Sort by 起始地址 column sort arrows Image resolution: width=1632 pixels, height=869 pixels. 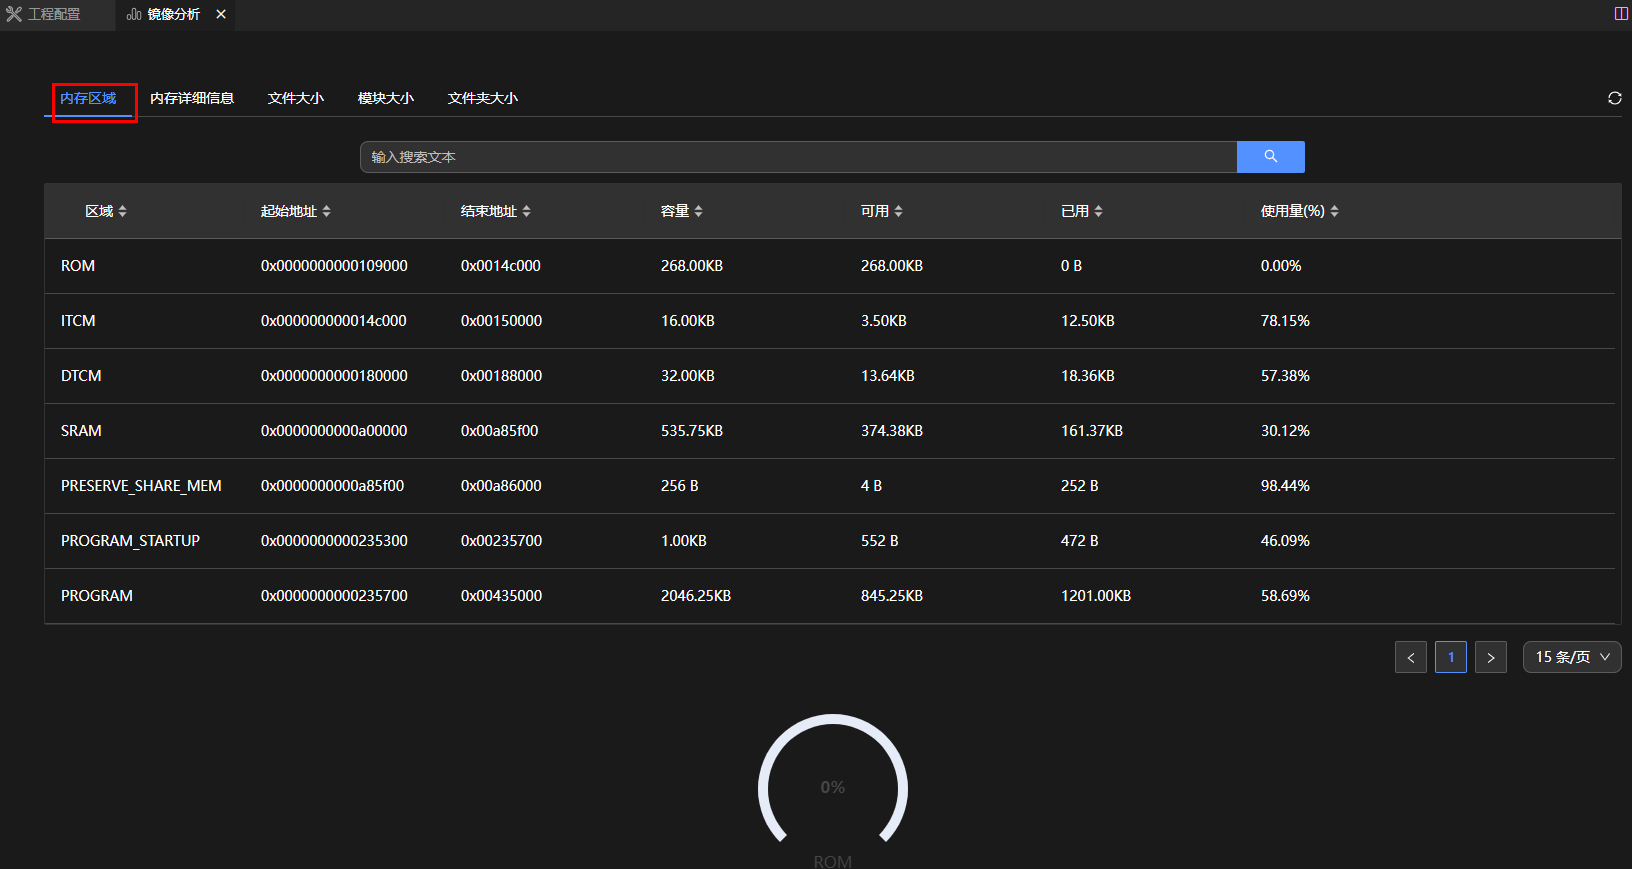(326, 211)
